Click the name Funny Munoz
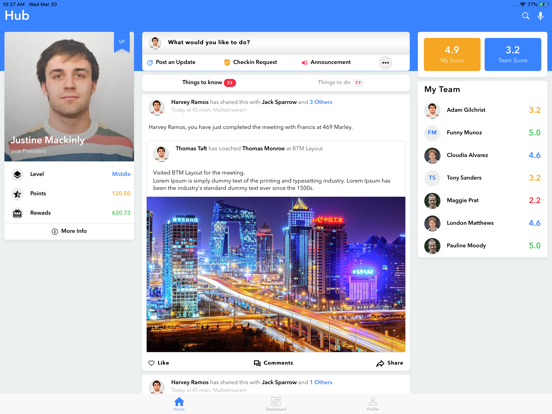Image resolution: width=552 pixels, height=414 pixels. coord(464,133)
